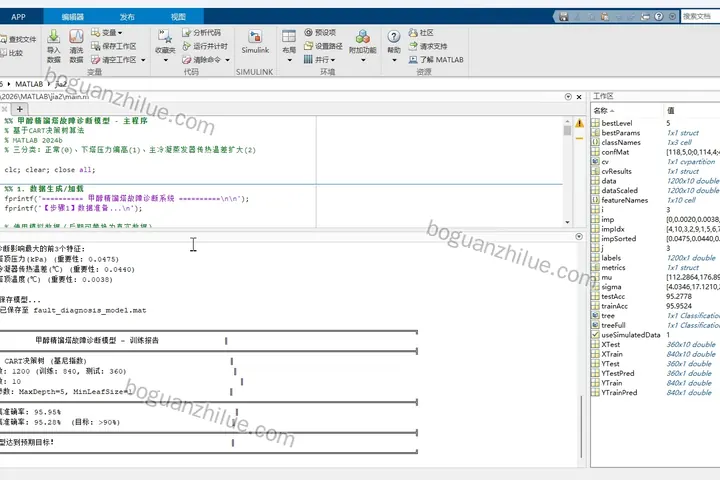Expand the 帮助 dropdown arrow
Viewport: 720px width, 480px height.
click(x=394, y=60)
